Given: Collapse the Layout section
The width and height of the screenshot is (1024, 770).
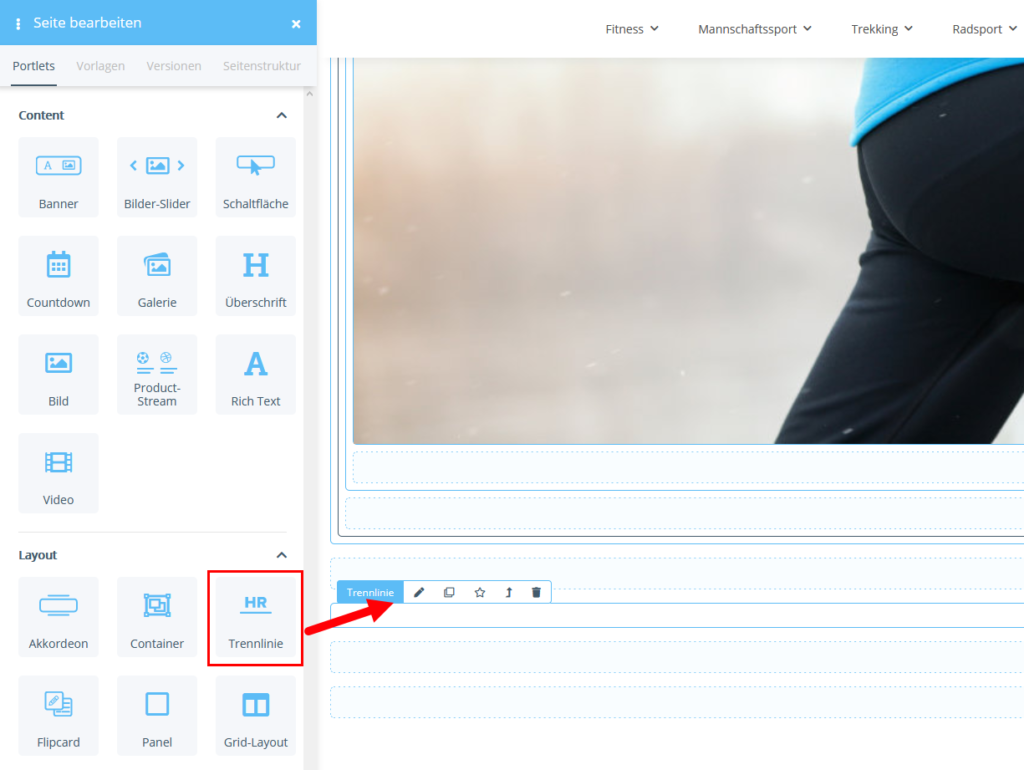Looking at the screenshot, I should (281, 556).
